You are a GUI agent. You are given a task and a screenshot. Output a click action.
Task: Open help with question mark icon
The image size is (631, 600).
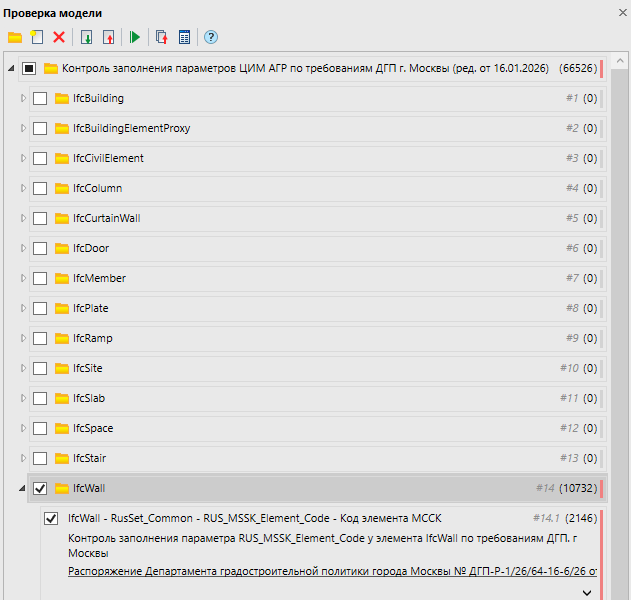pos(211,37)
